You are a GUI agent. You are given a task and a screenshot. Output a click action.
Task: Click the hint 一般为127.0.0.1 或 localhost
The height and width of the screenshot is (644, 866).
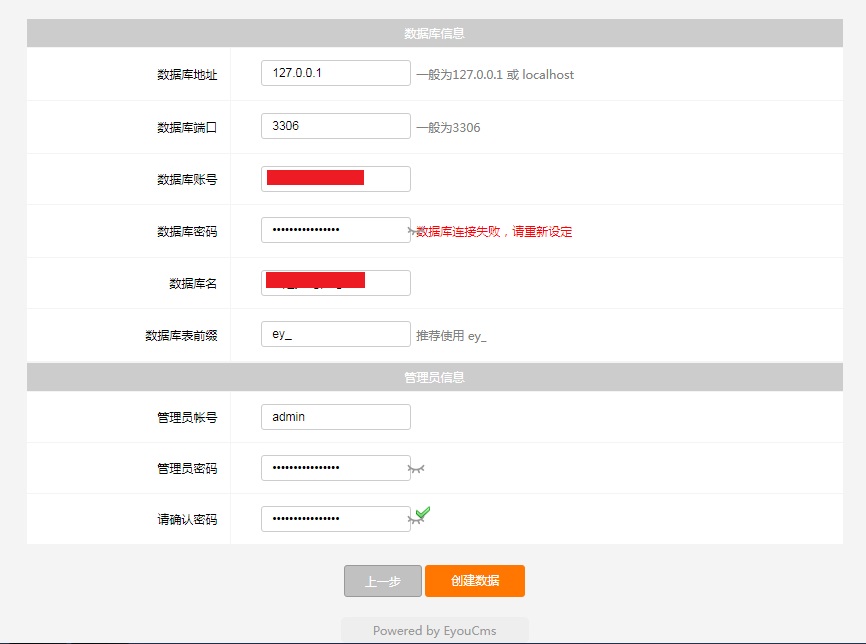495,75
